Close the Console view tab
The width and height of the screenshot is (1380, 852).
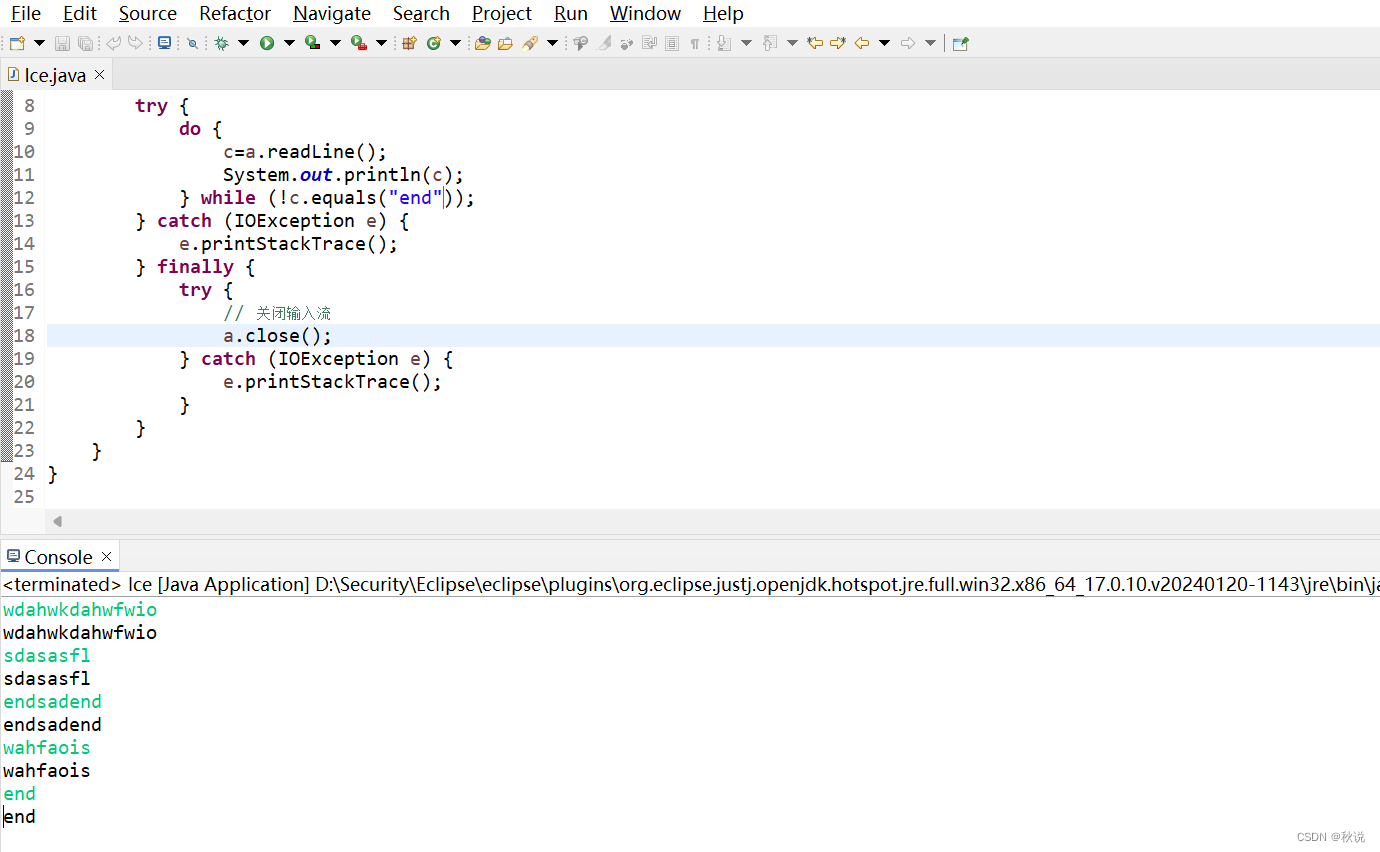click(x=107, y=557)
